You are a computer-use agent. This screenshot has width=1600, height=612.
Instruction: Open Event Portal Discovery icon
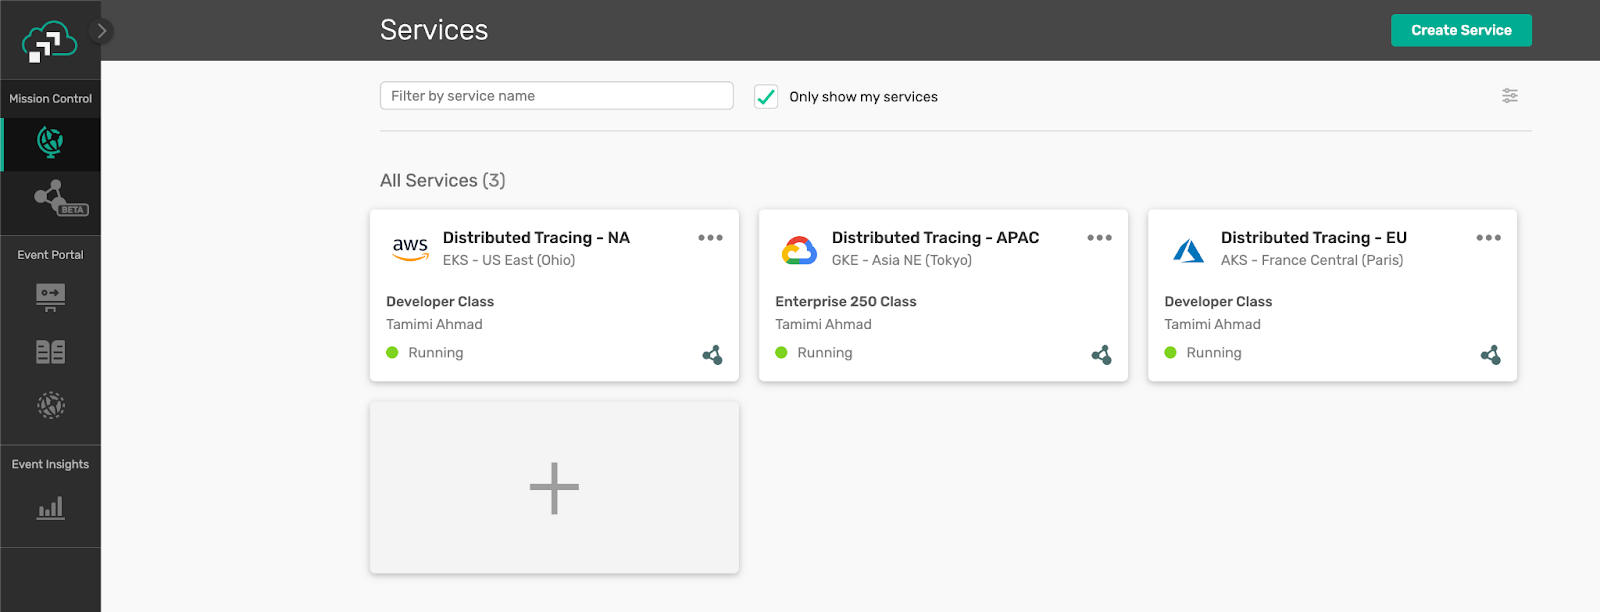50,405
